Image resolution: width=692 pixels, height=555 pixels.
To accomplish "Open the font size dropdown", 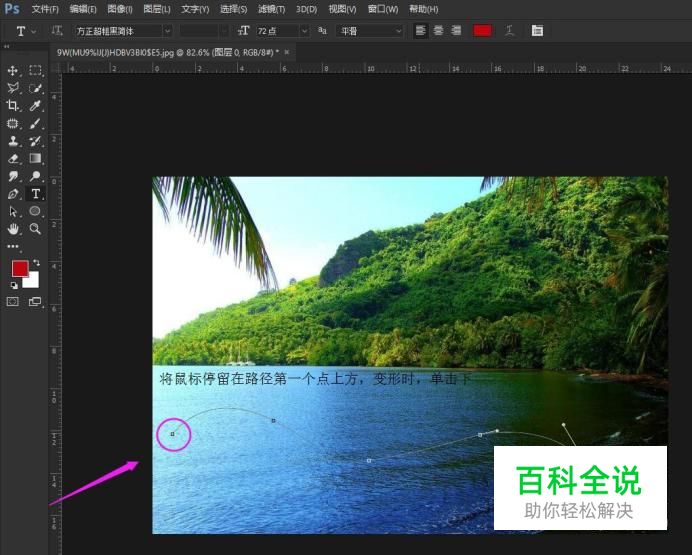I will [x=304, y=31].
